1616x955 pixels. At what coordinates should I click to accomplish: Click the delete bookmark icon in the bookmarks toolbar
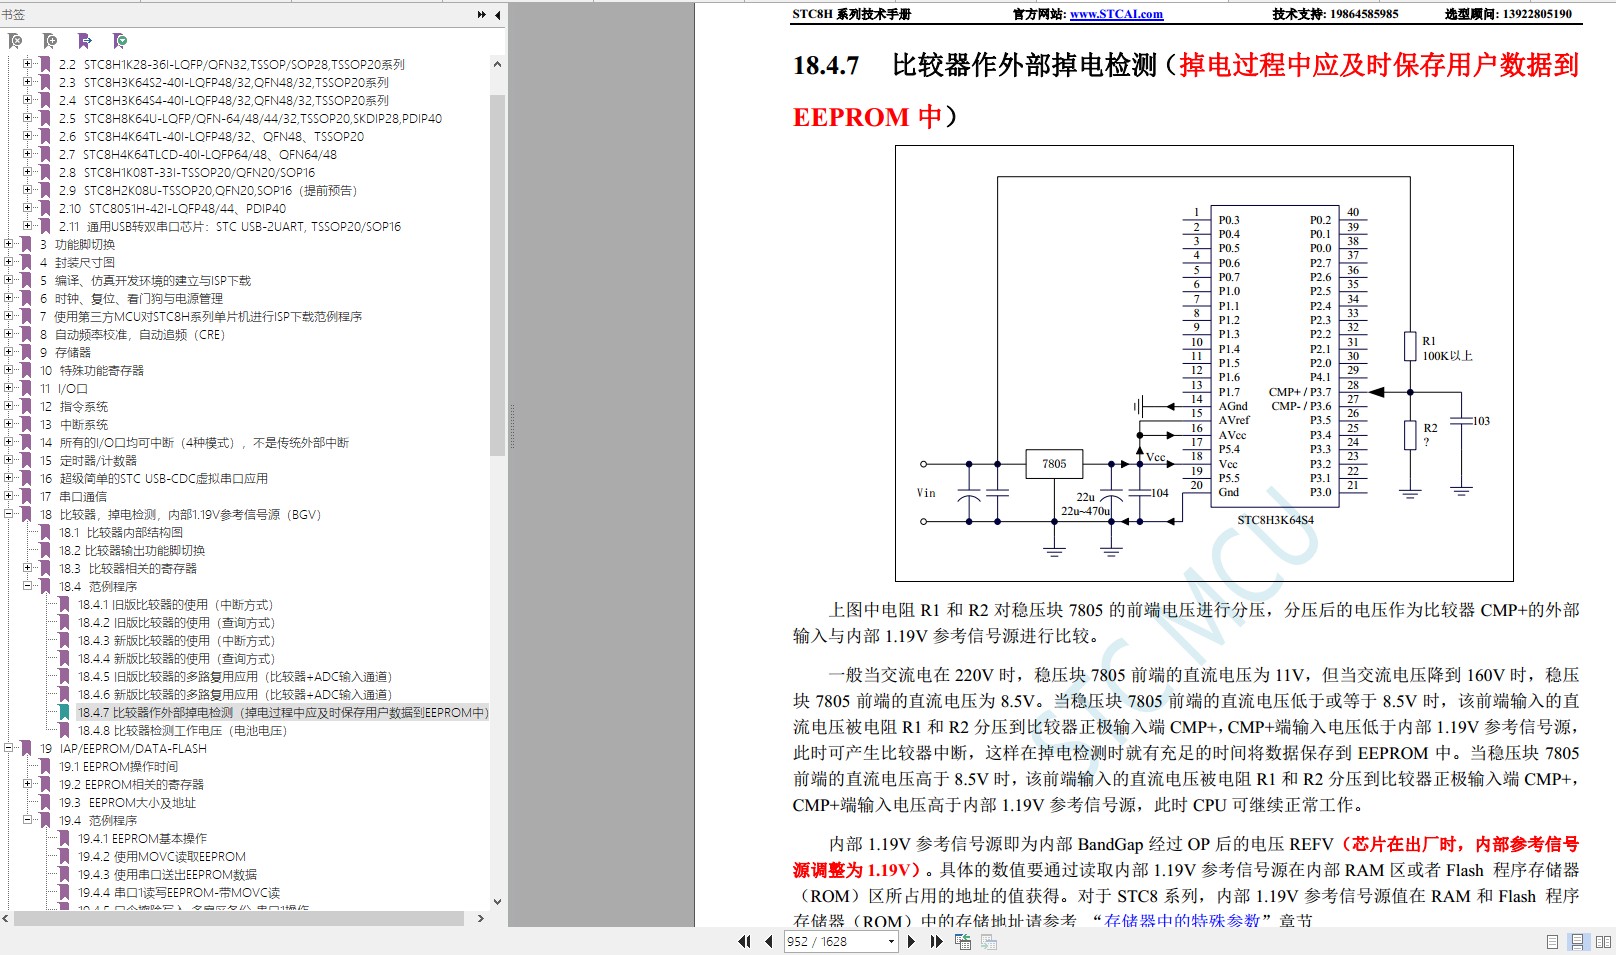coord(15,41)
